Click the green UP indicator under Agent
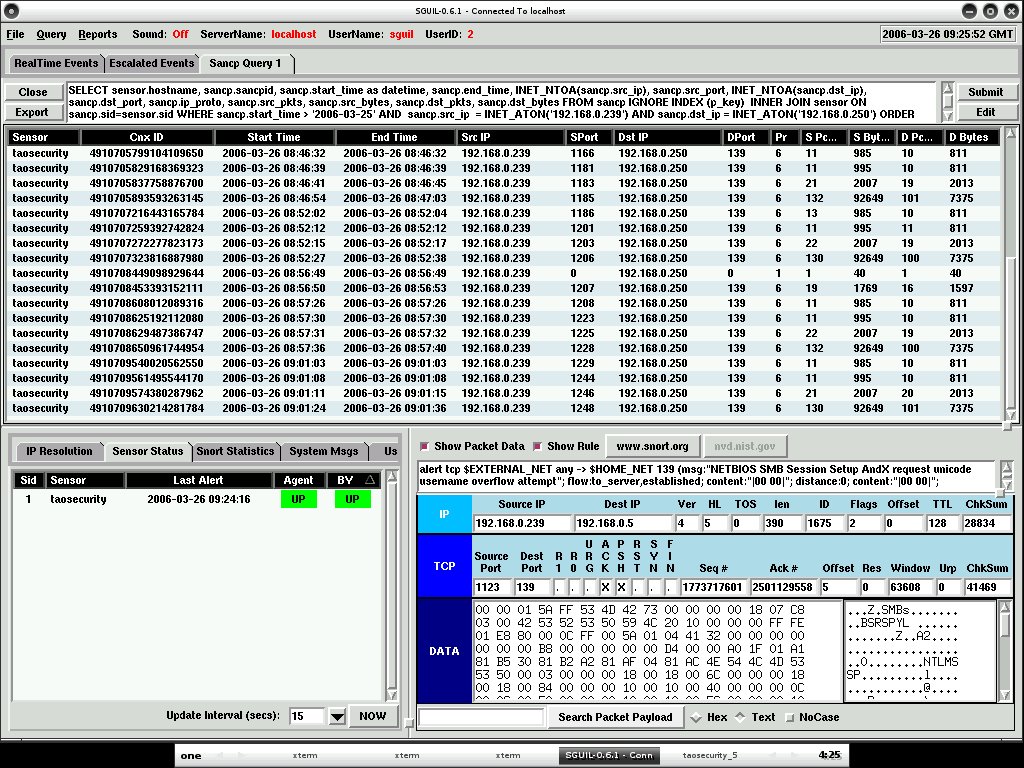The image size is (1024, 768). (x=298, y=500)
